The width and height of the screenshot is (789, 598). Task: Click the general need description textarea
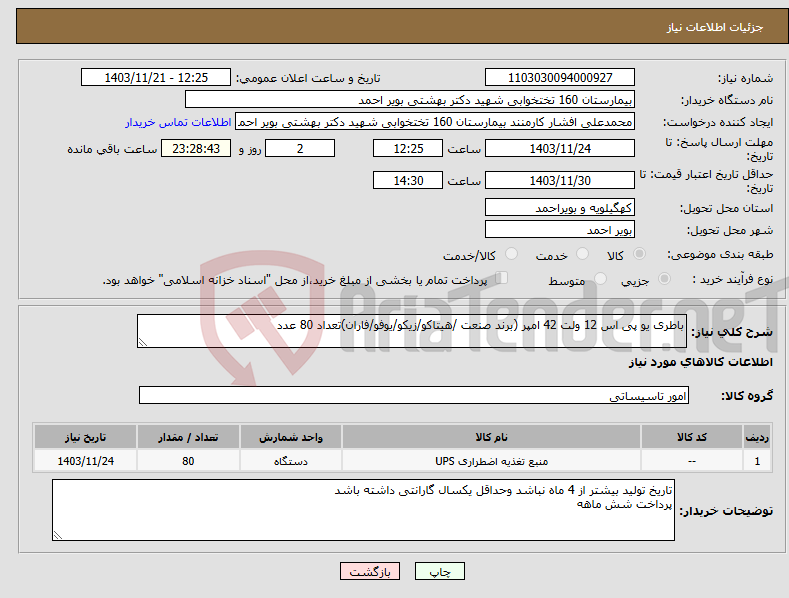412,331
